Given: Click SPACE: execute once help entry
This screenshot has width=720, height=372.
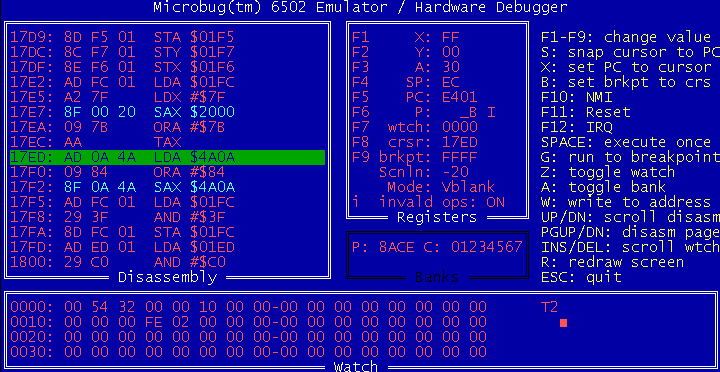Looking at the screenshot, I should coord(626,142).
